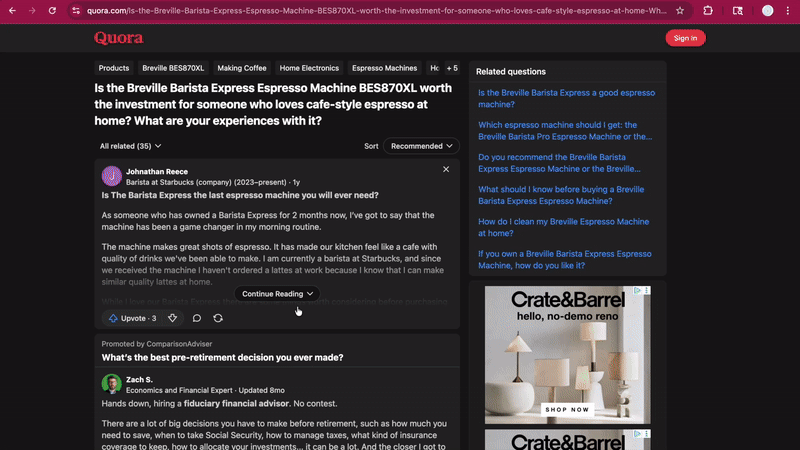
Task: Click the 'fiduciary financial advisor' bold link
Action: pos(236,403)
